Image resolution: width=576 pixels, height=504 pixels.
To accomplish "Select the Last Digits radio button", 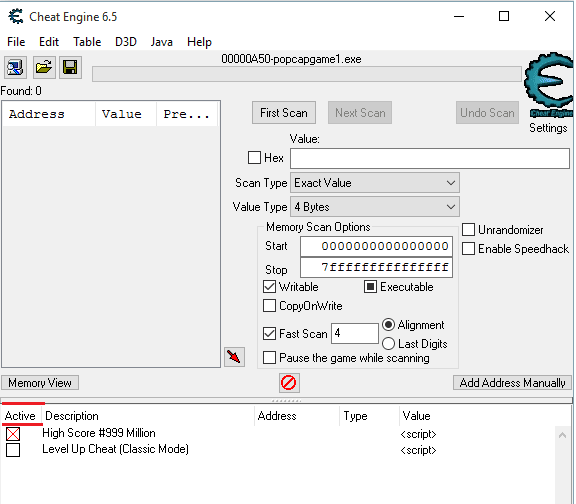I will (x=389, y=344).
